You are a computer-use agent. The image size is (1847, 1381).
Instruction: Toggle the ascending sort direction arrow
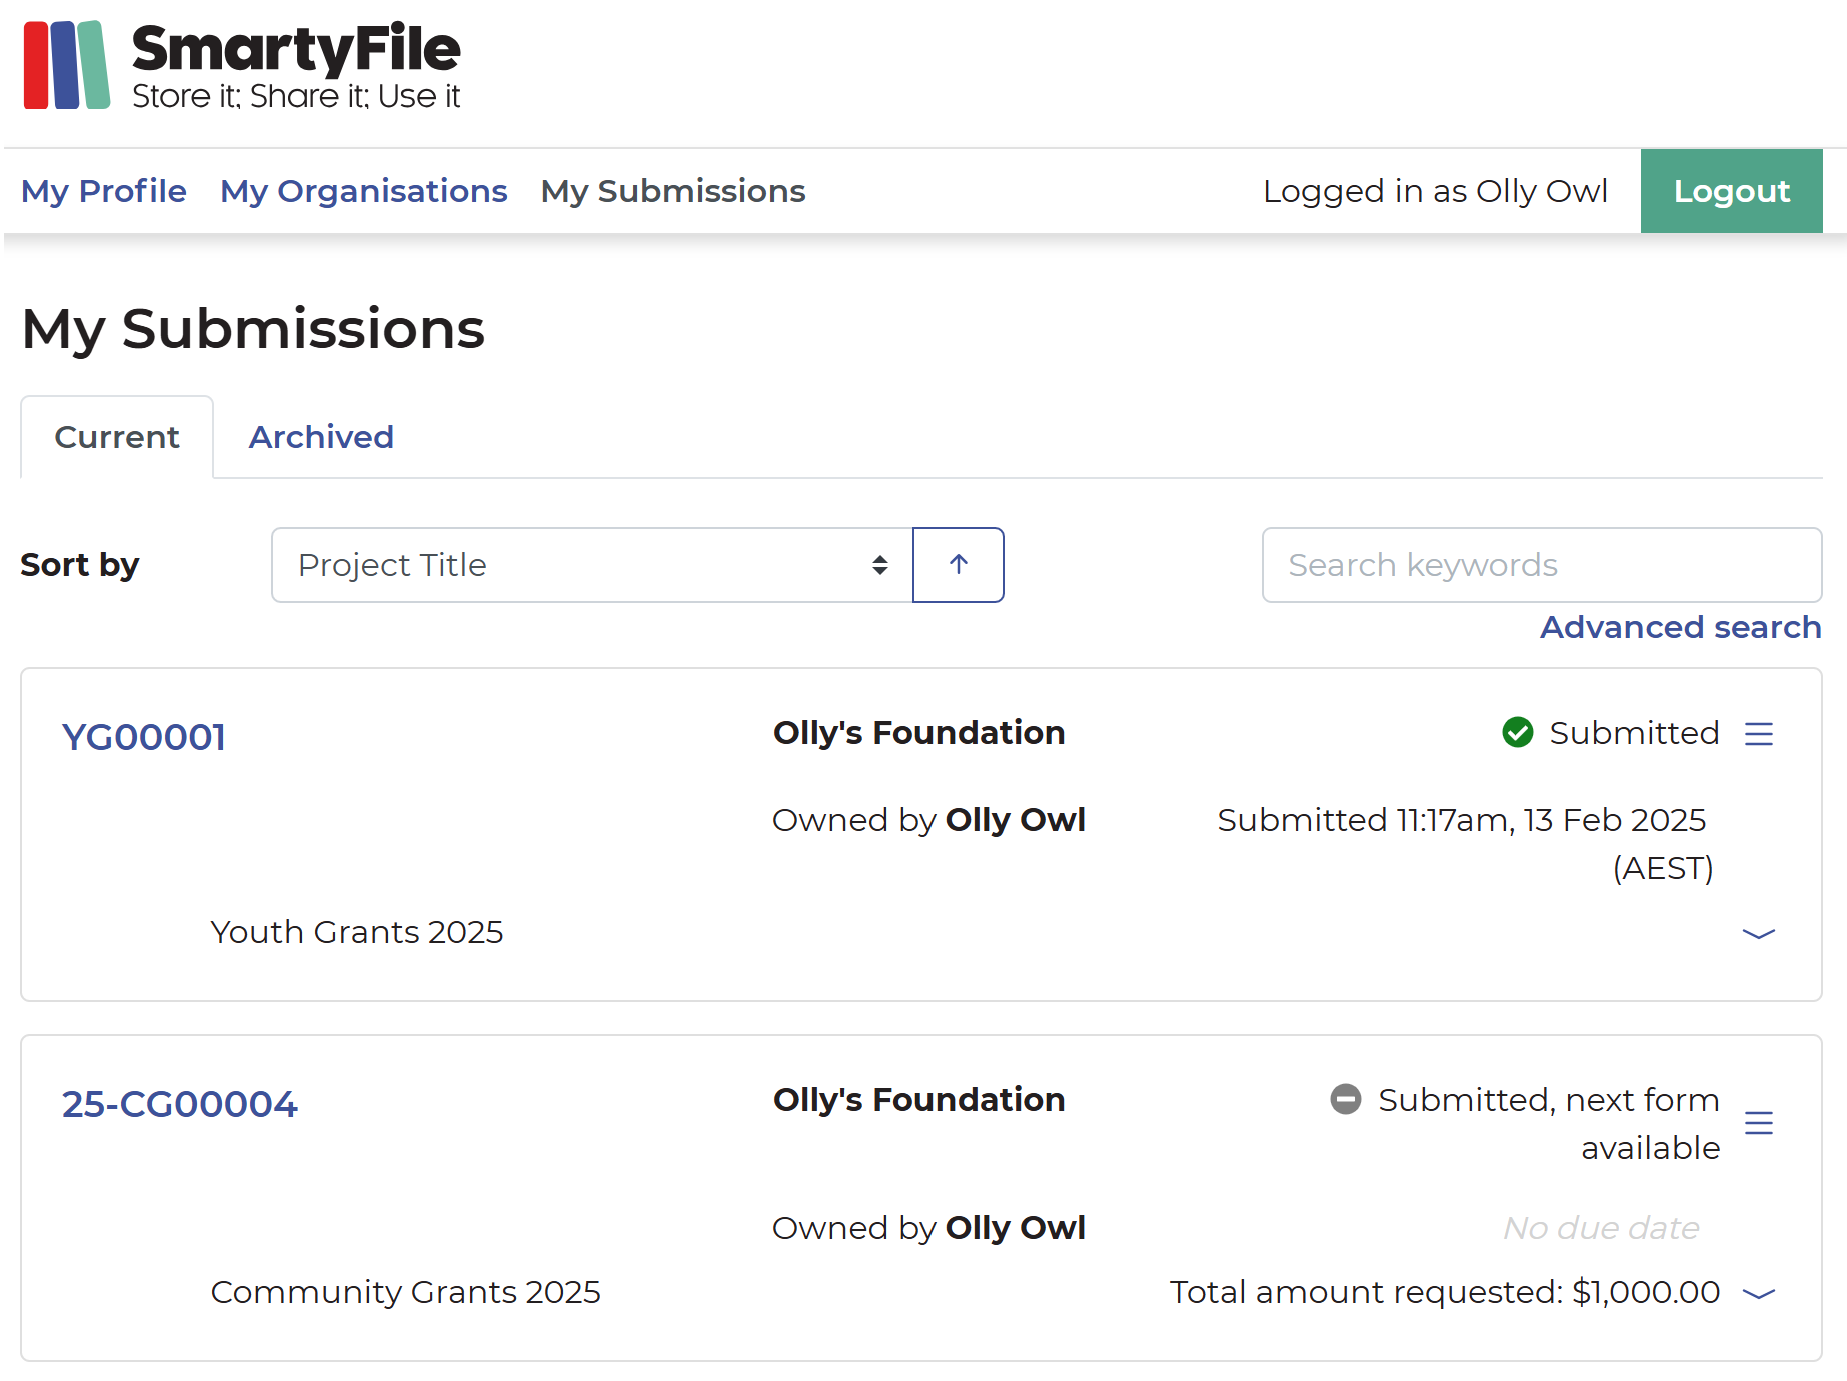pos(958,565)
